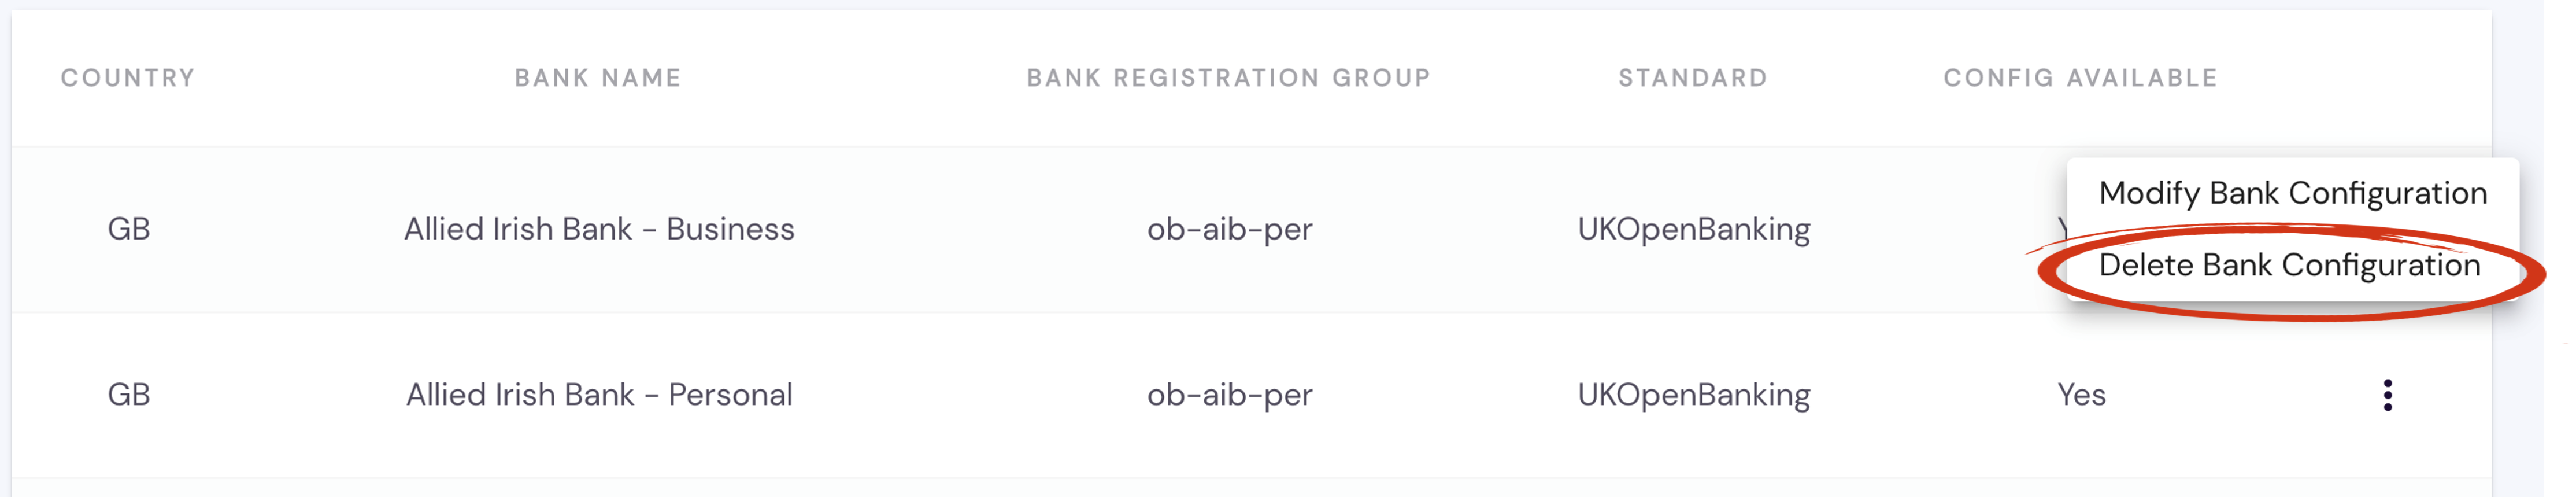Click GB in the Business bank row

(x=128, y=229)
